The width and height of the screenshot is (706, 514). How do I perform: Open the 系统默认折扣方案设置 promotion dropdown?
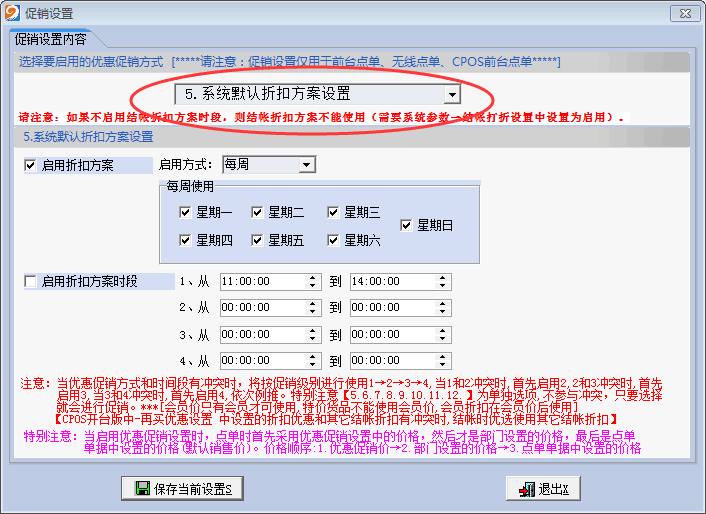click(x=452, y=95)
